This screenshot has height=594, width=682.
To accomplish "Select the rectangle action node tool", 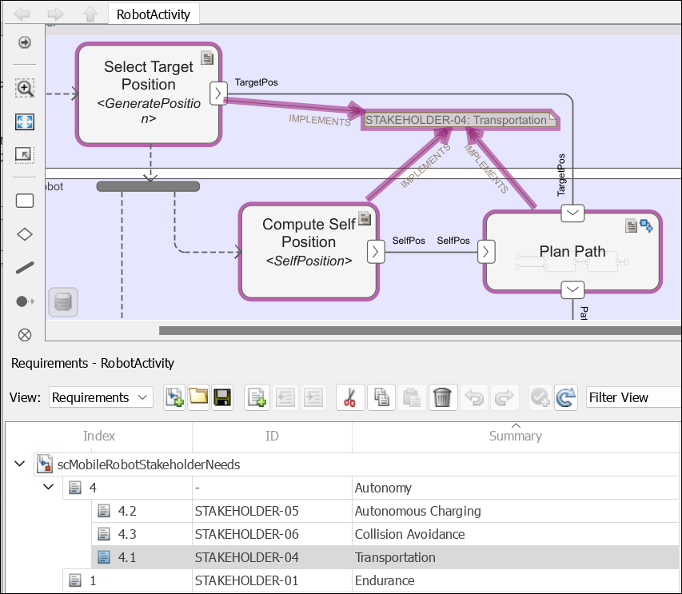I will [x=25, y=201].
